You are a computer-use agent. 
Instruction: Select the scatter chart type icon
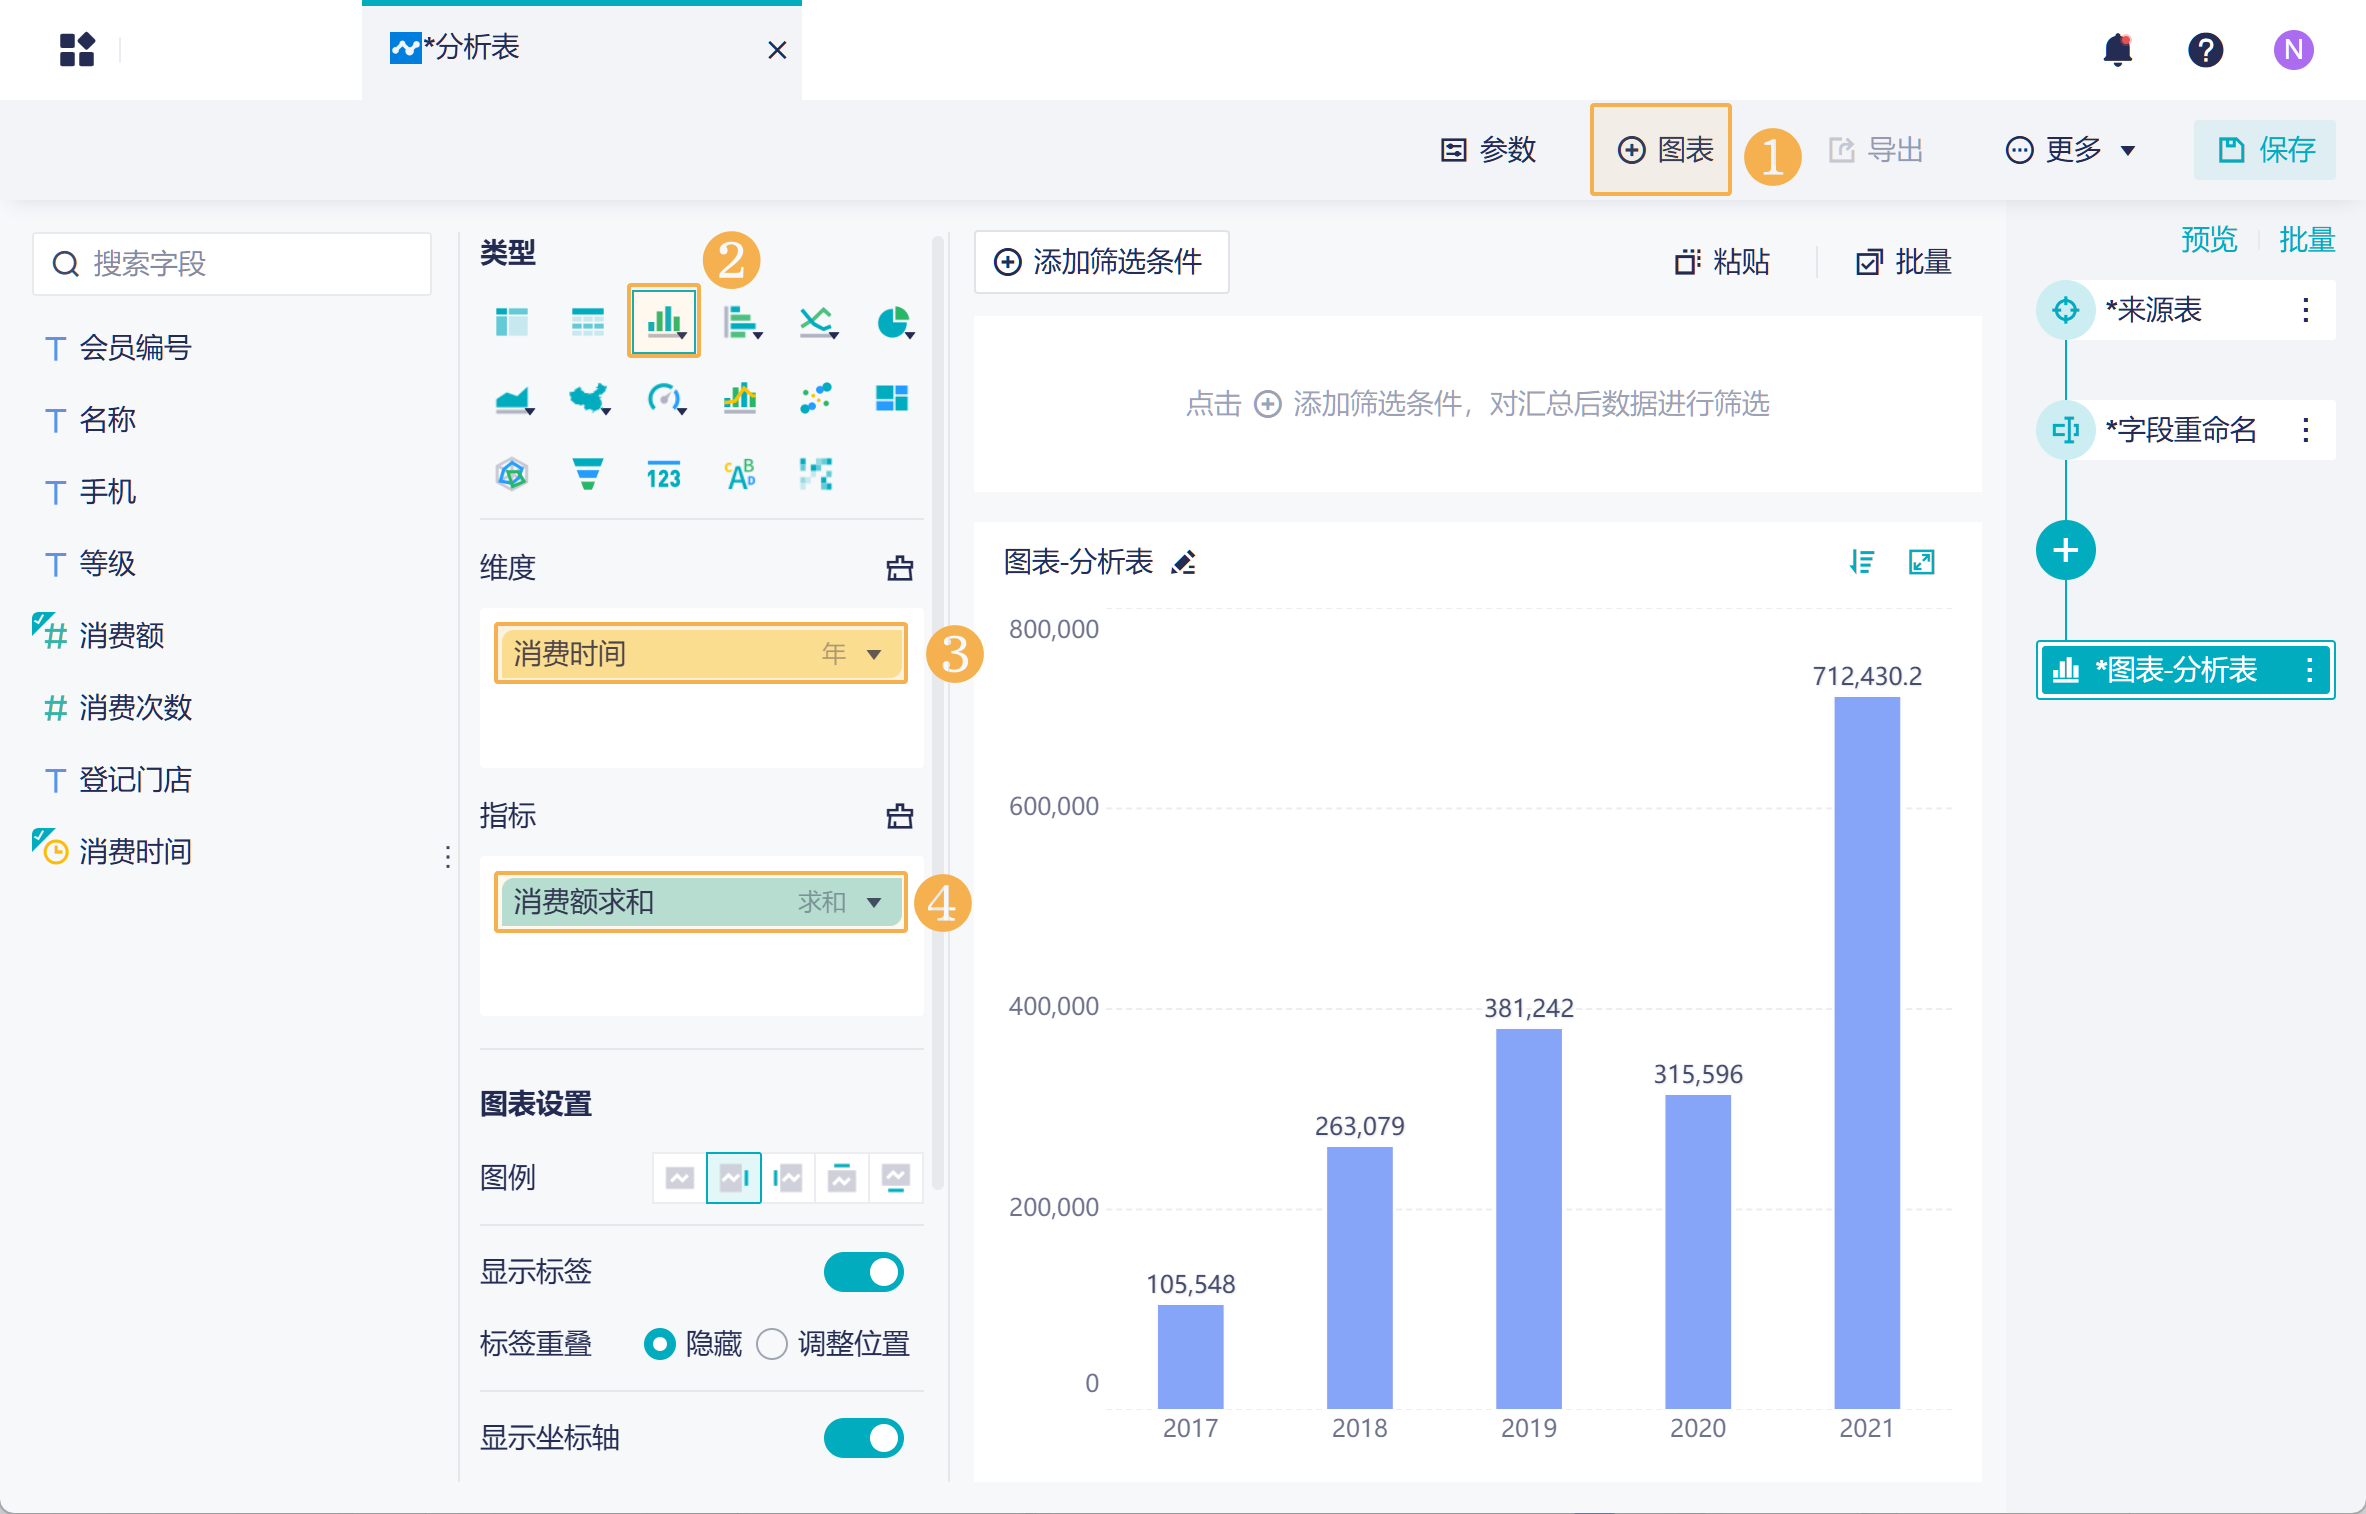point(816,398)
